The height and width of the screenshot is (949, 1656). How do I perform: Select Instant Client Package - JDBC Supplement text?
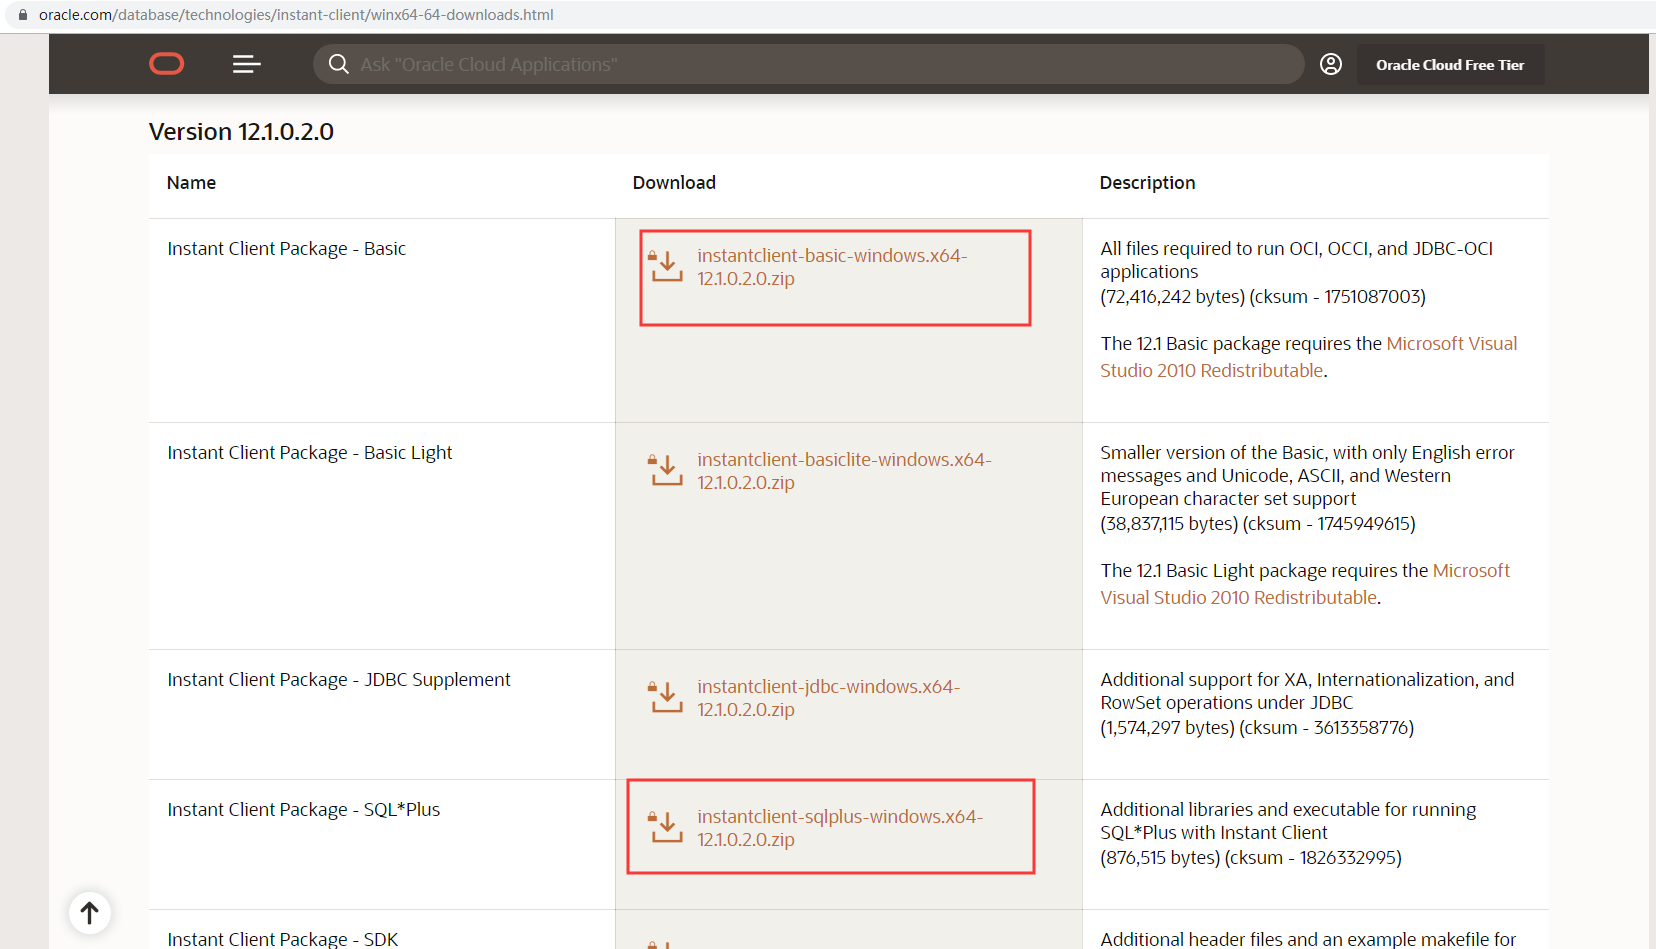[x=338, y=680]
